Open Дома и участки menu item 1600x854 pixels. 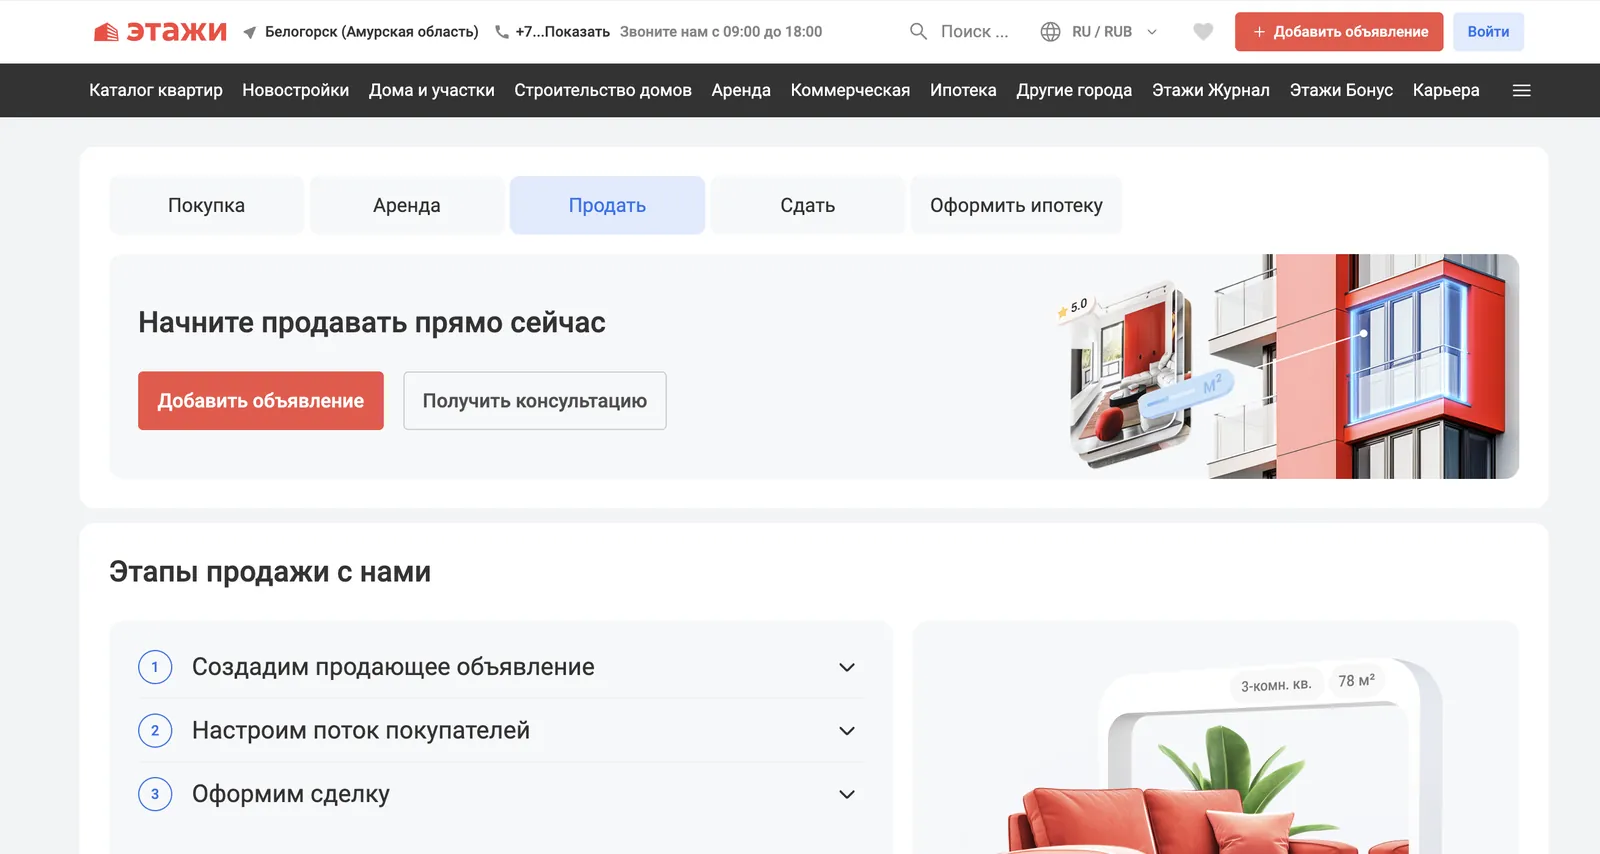[x=432, y=90]
